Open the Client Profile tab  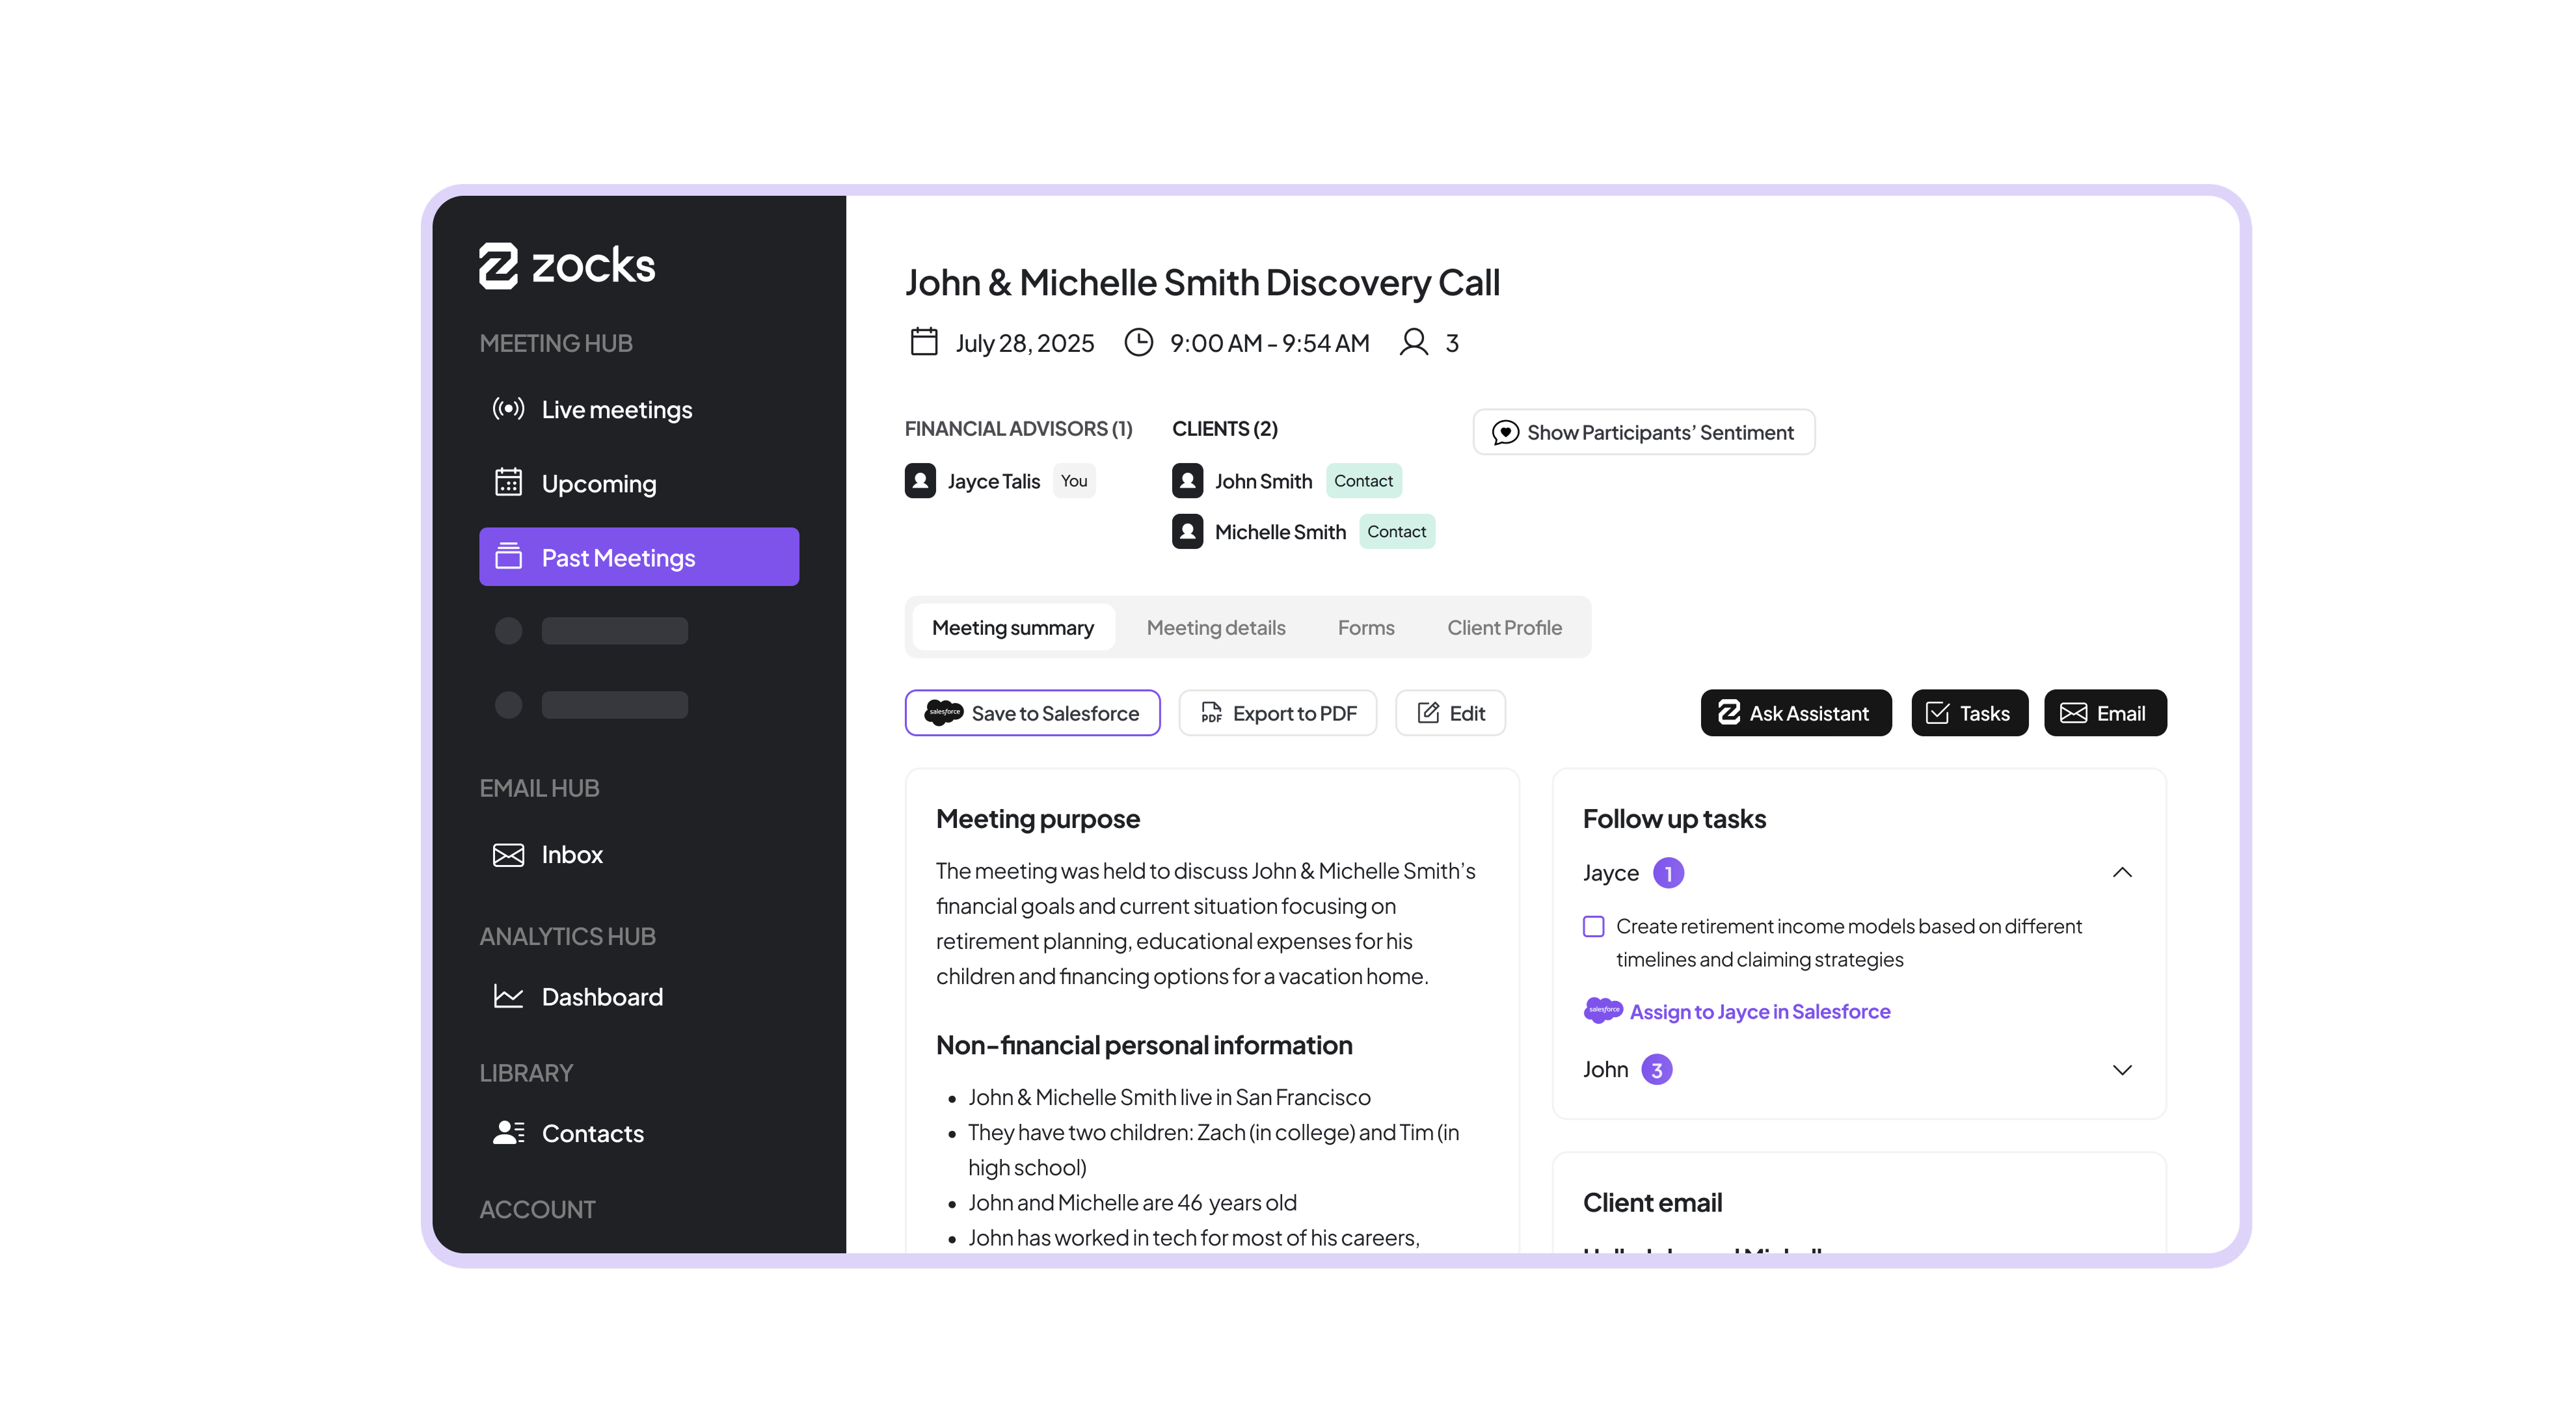click(x=1504, y=627)
